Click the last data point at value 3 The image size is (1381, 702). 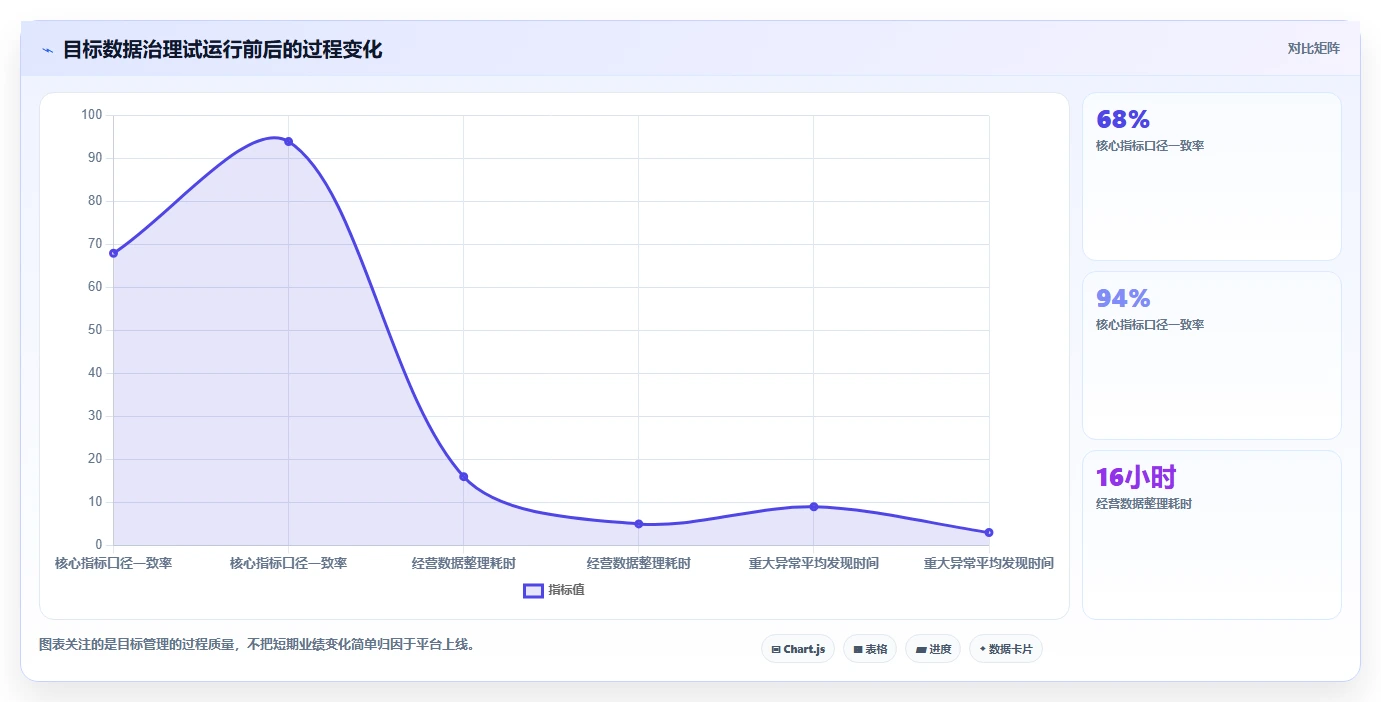click(x=989, y=532)
